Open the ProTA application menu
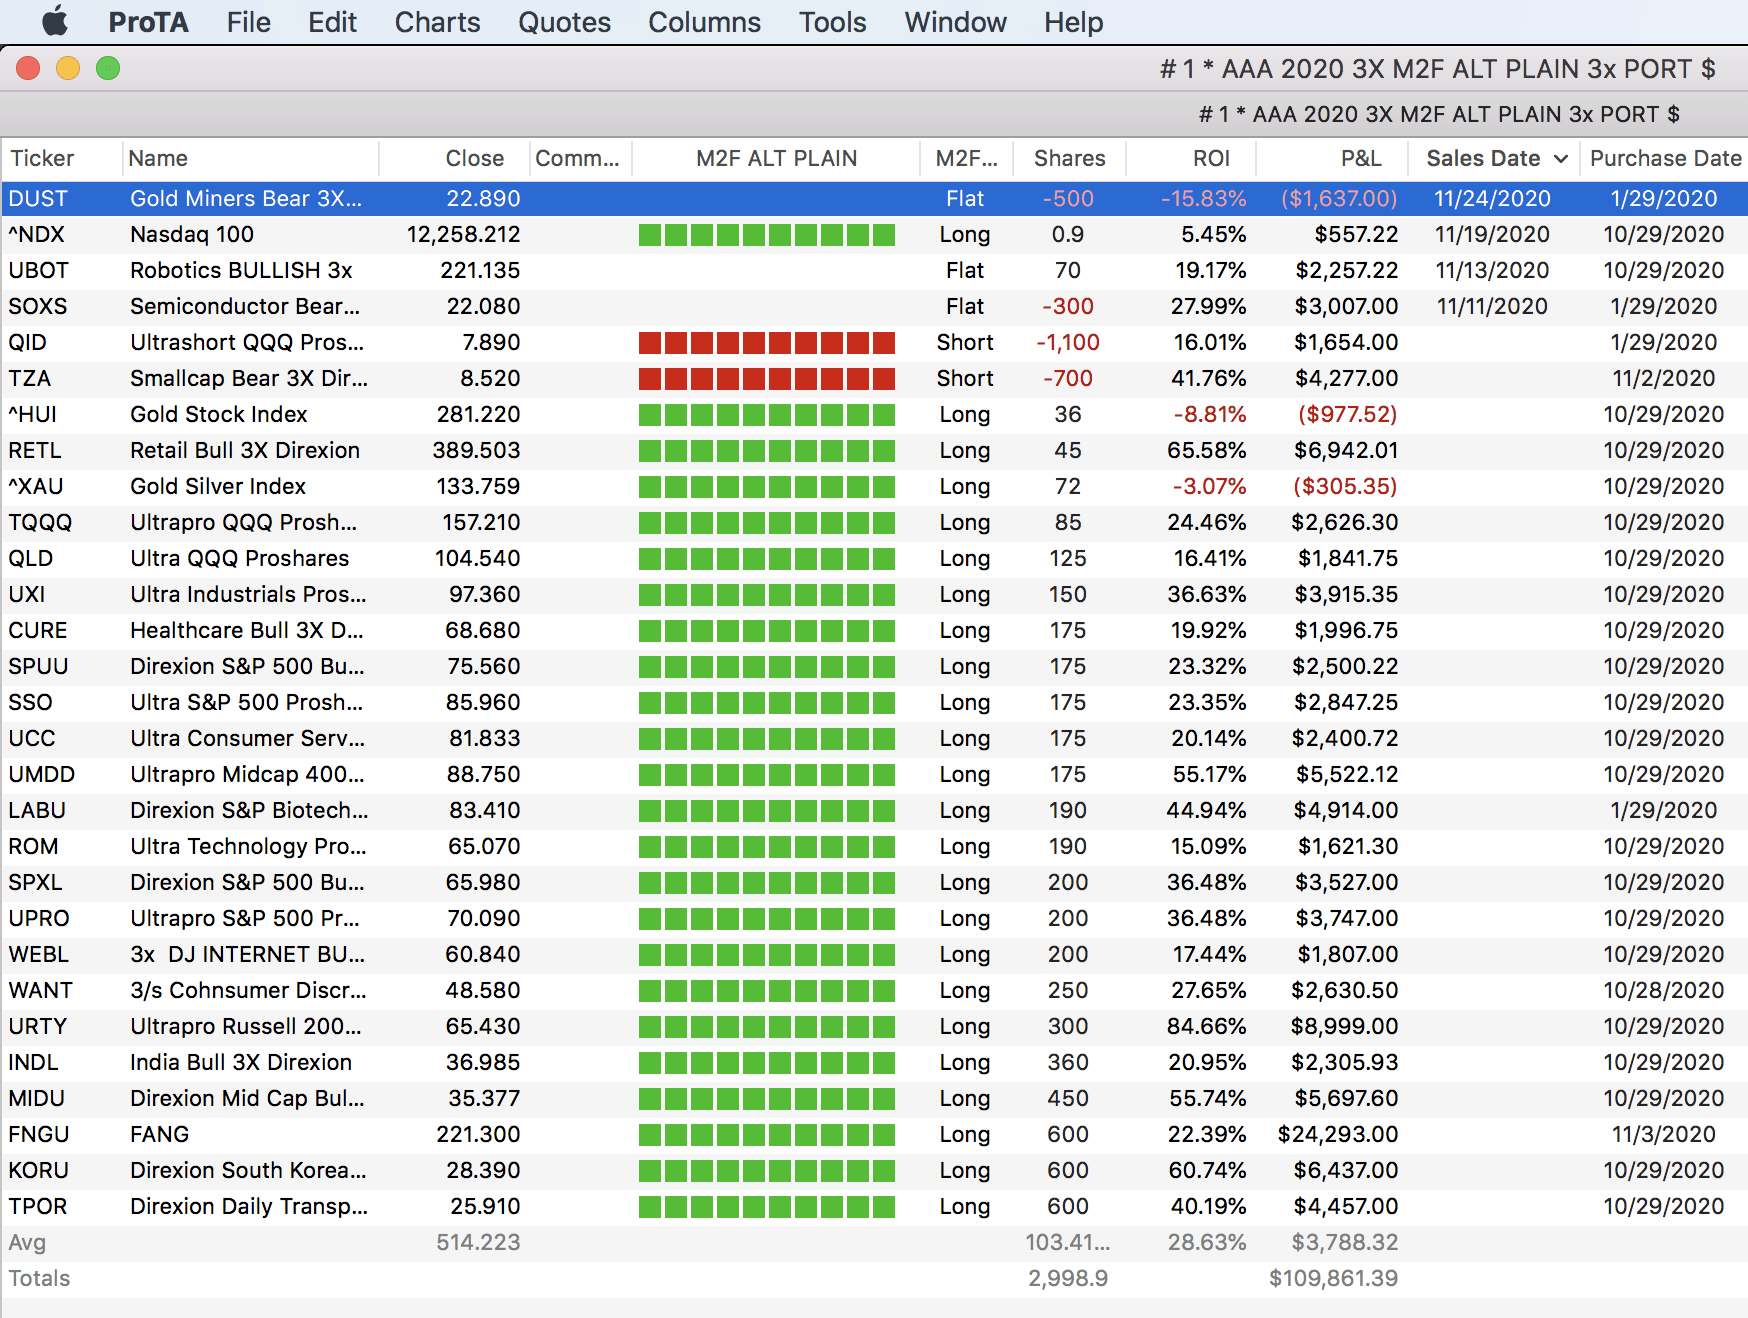The width and height of the screenshot is (1748, 1318). coord(148,22)
